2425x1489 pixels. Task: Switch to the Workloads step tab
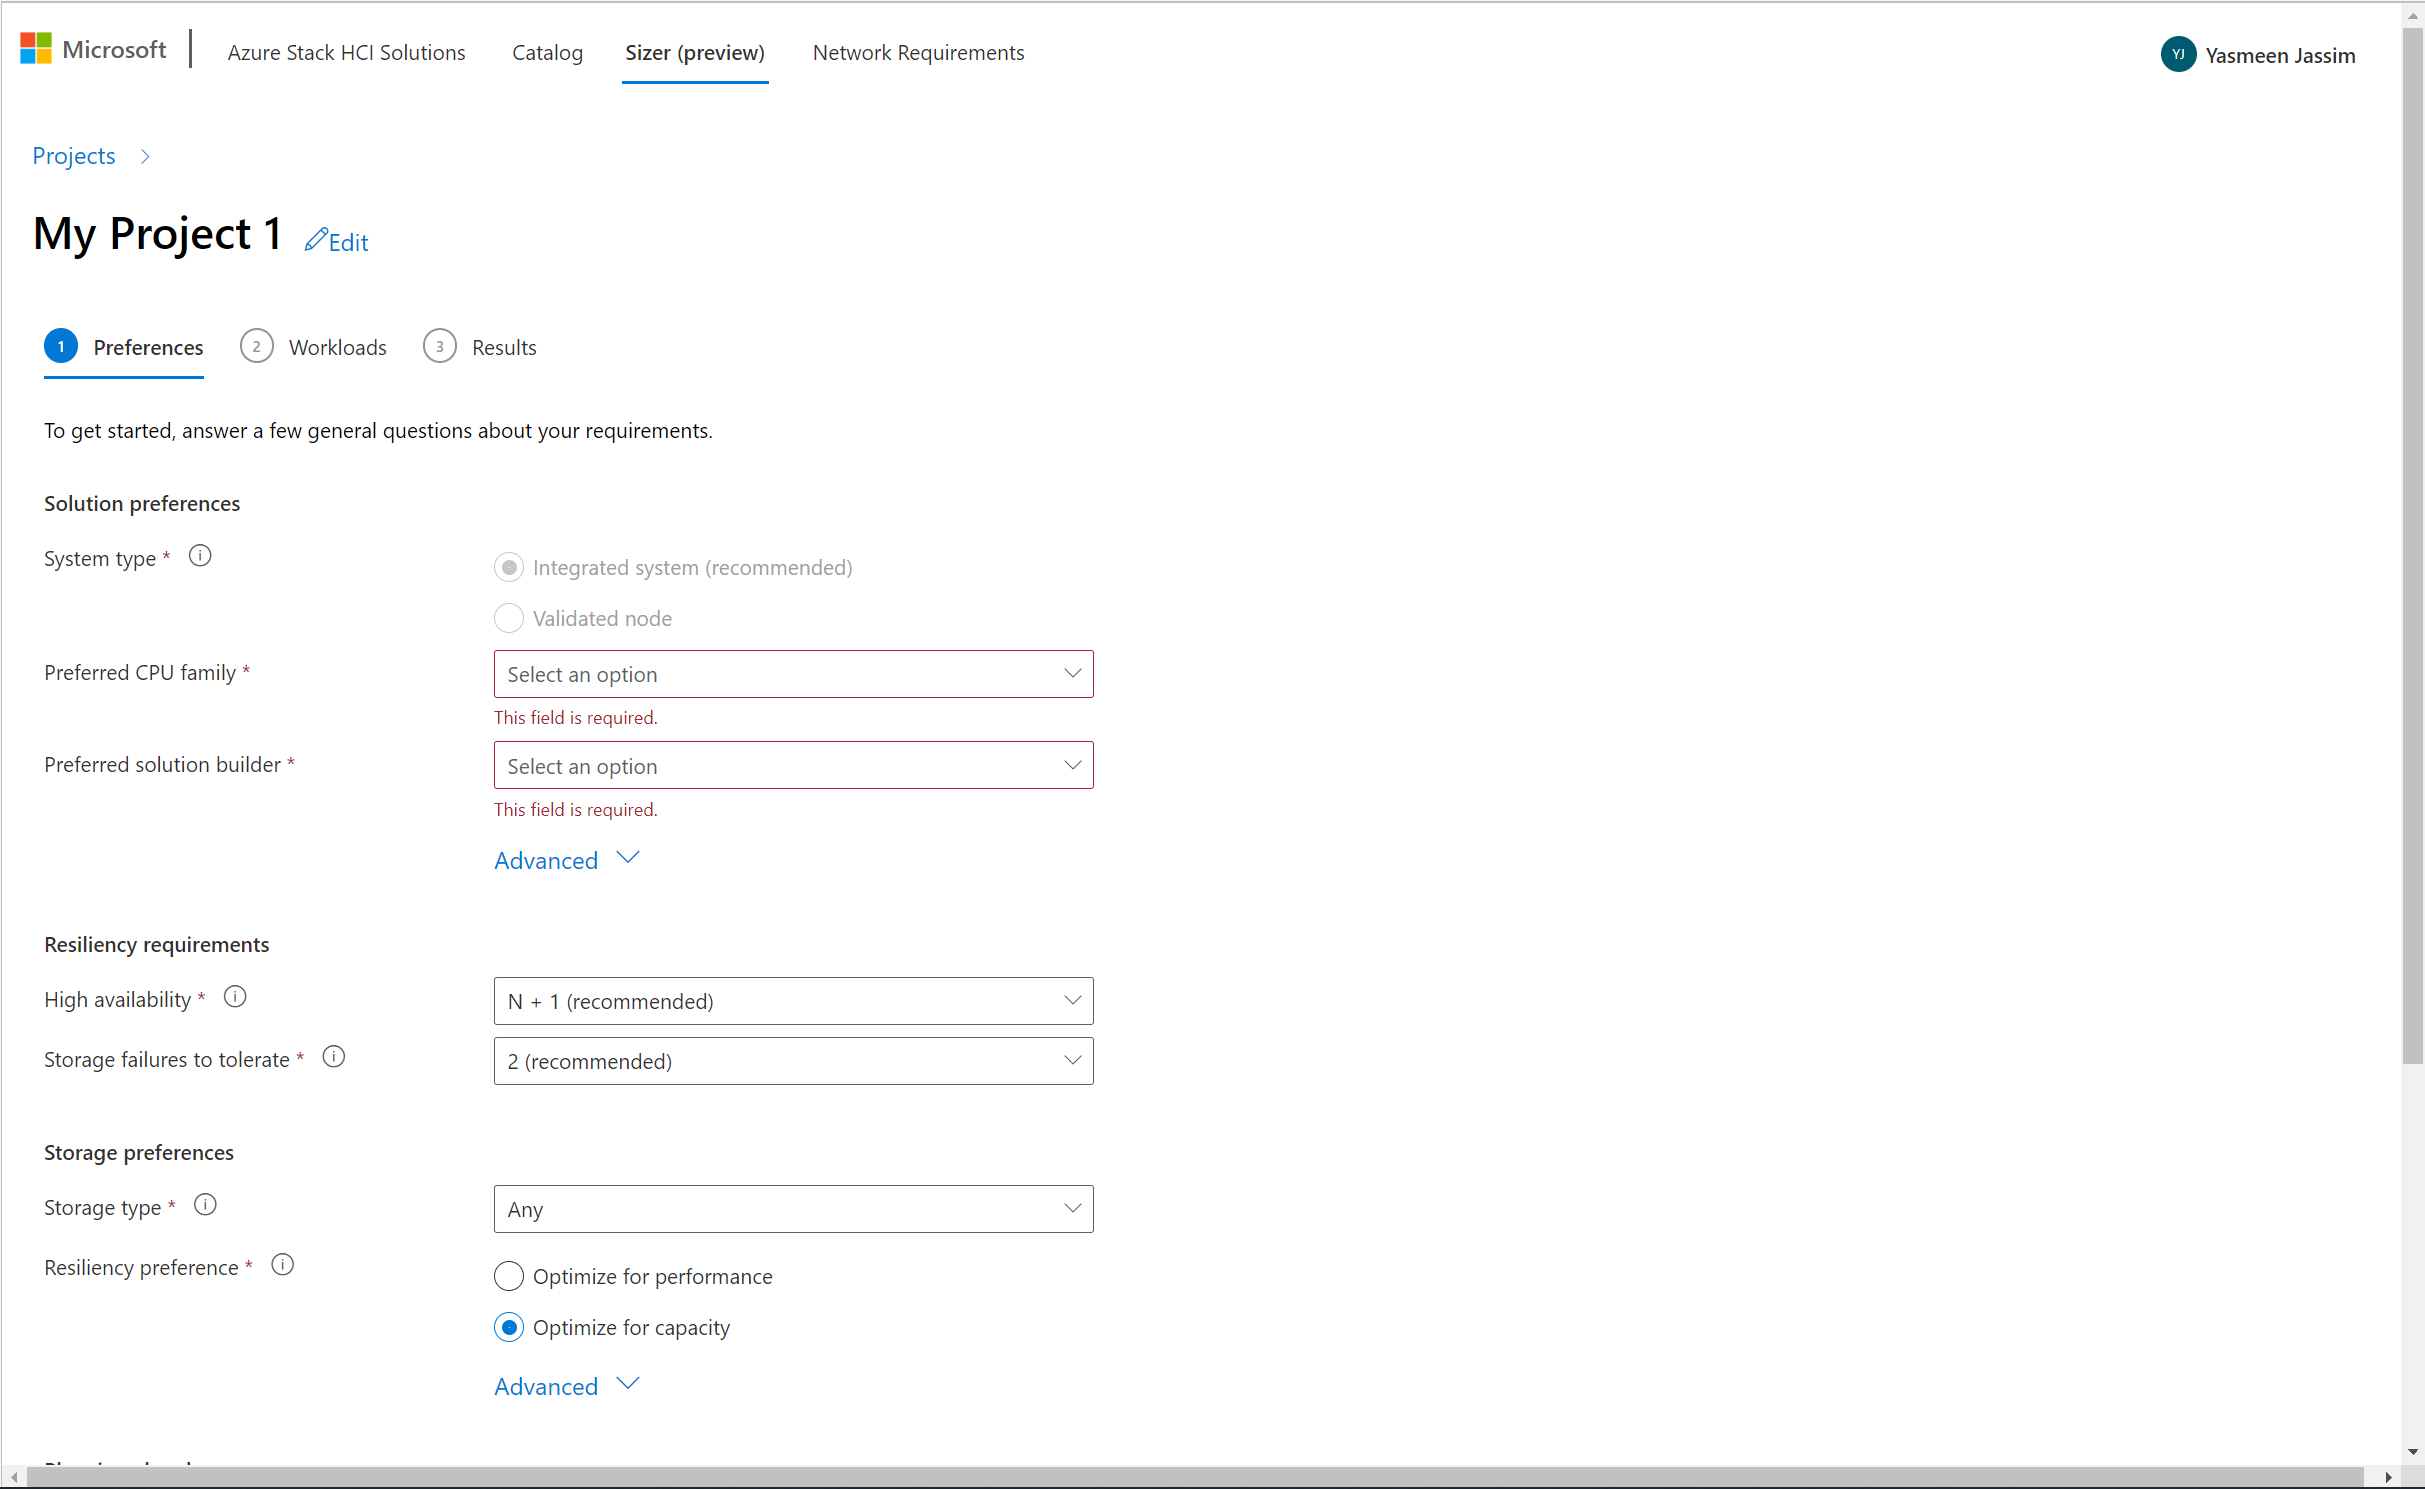tap(314, 347)
